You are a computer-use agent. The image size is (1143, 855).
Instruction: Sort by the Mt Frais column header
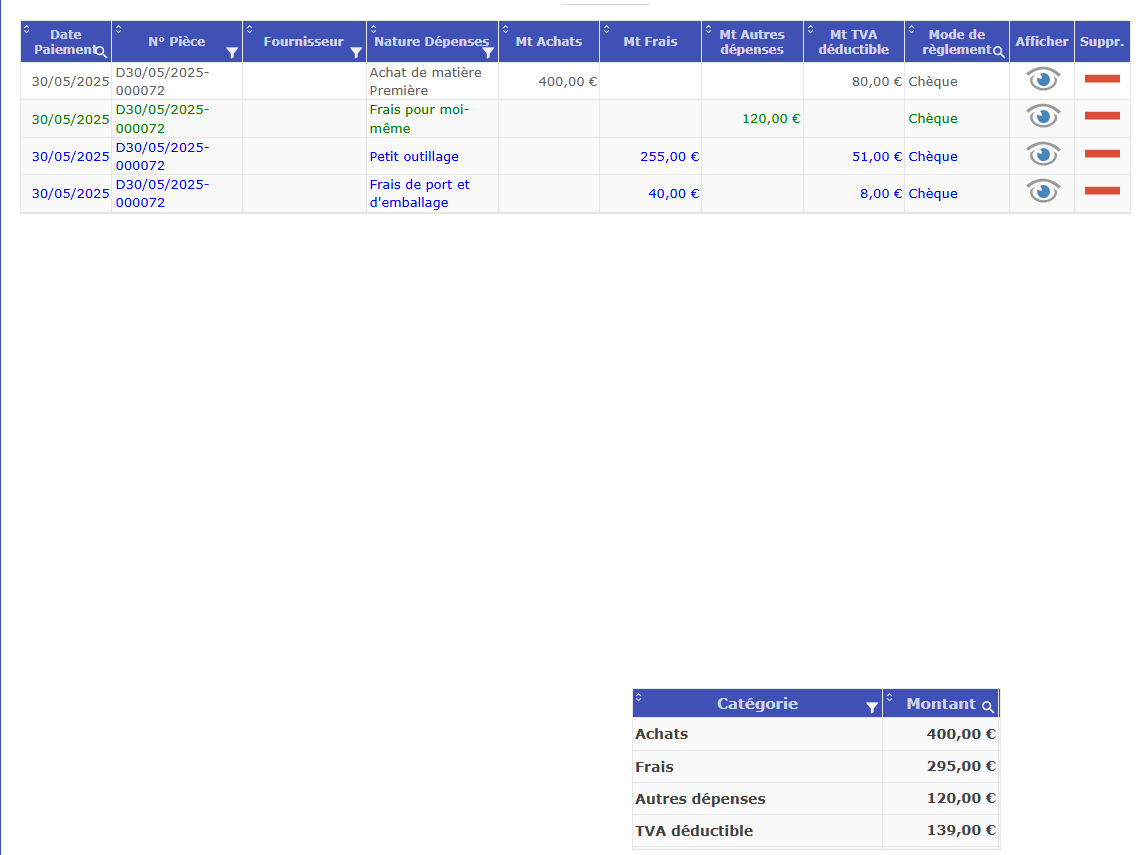tap(650, 42)
